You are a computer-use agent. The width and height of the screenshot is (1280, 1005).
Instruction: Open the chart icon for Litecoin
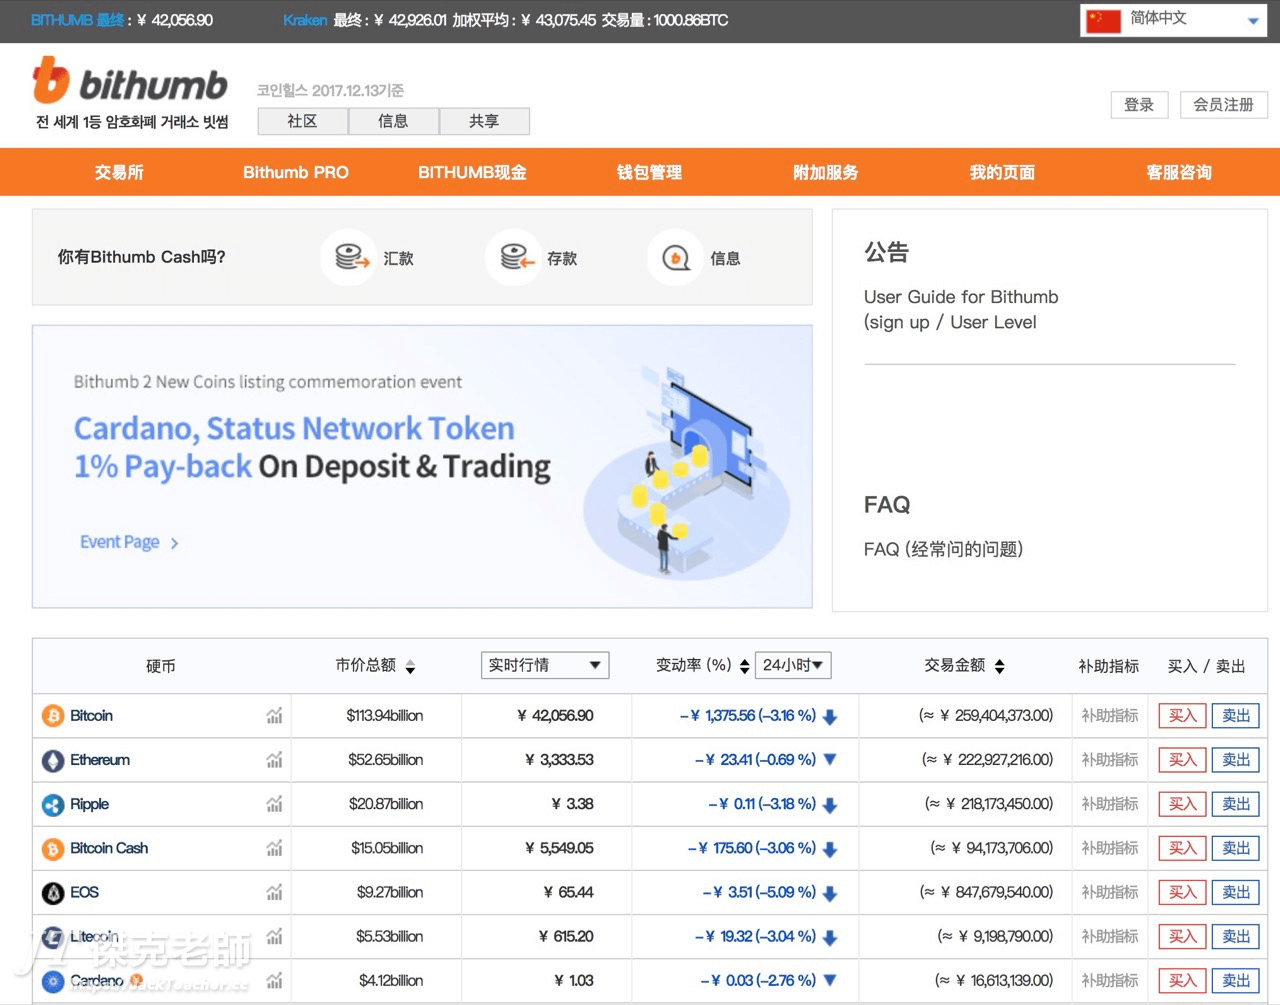pyautogui.click(x=274, y=936)
